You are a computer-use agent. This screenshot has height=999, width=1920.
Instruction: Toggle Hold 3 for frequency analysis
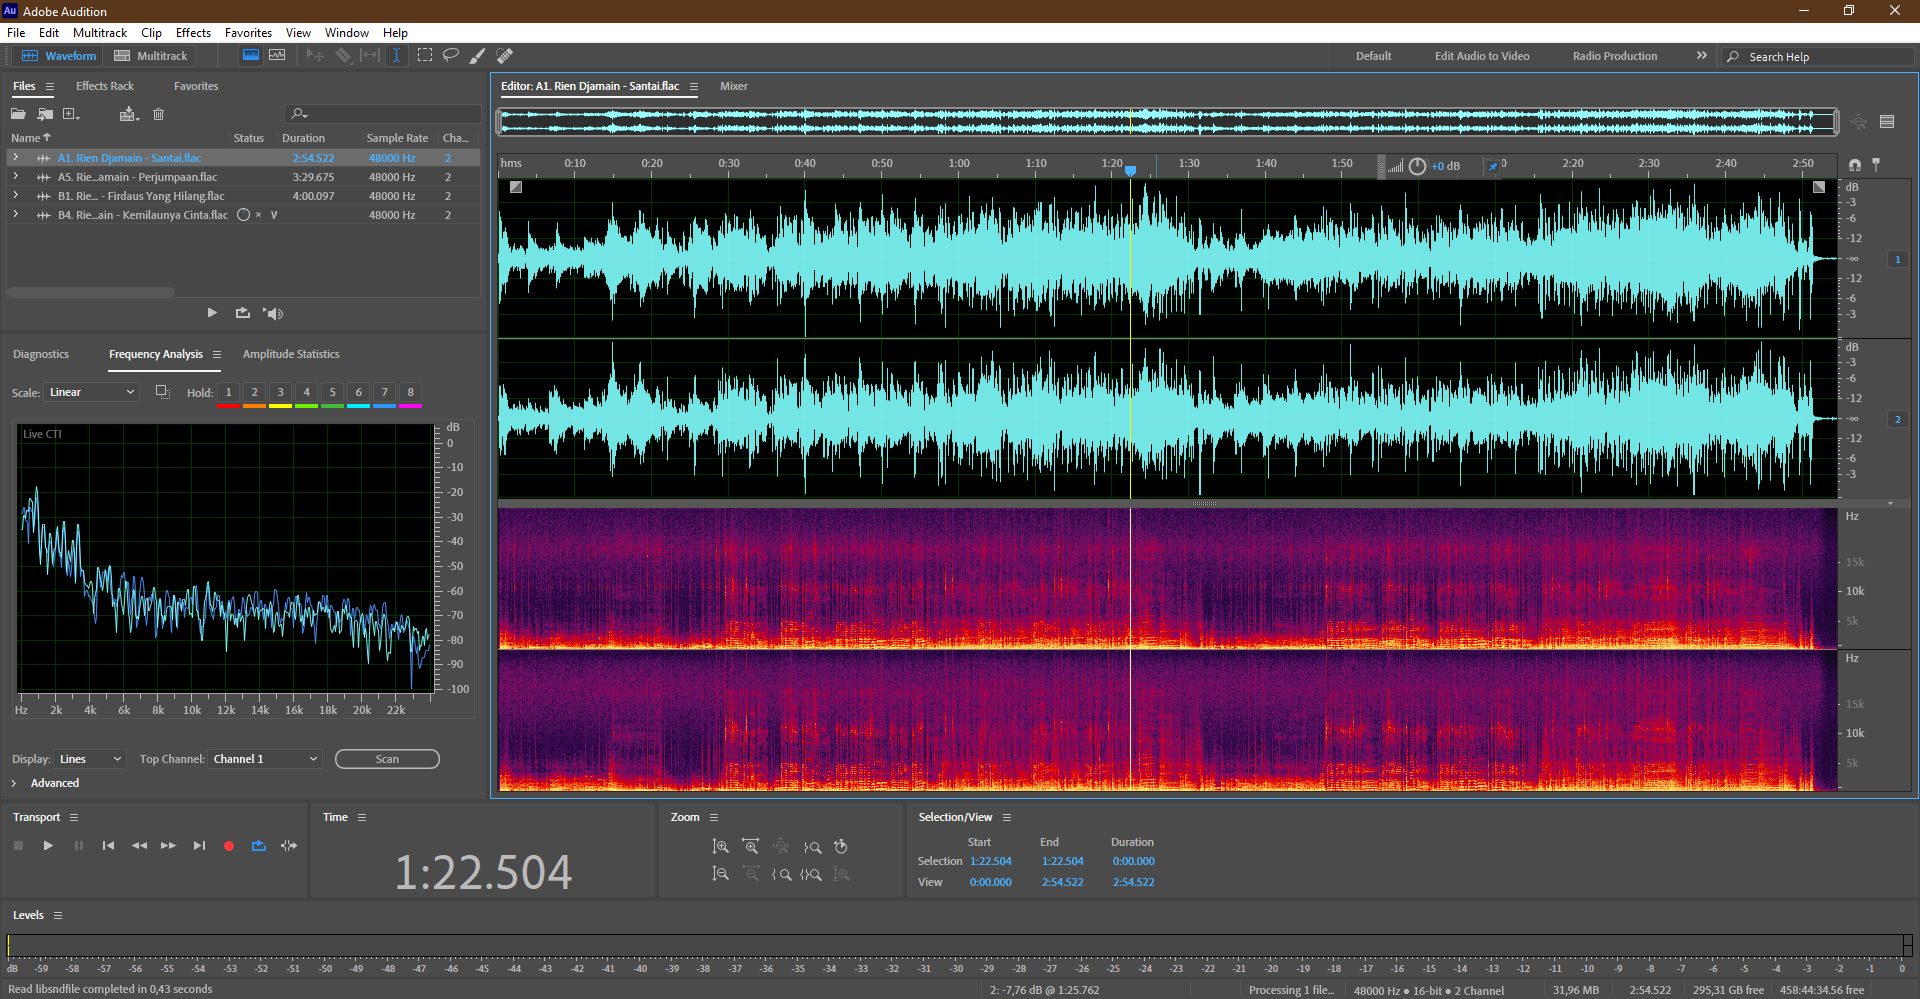click(x=280, y=393)
